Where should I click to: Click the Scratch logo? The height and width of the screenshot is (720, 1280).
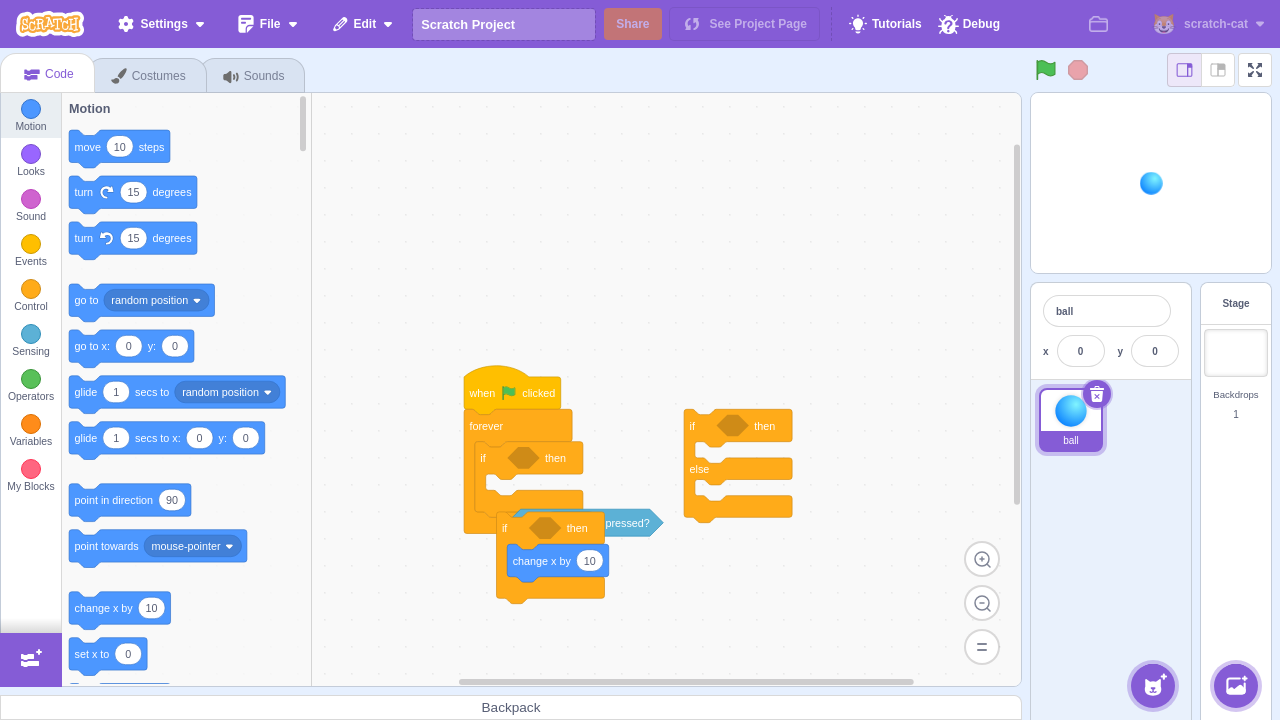pyautogui.click(x=50, y=24)
